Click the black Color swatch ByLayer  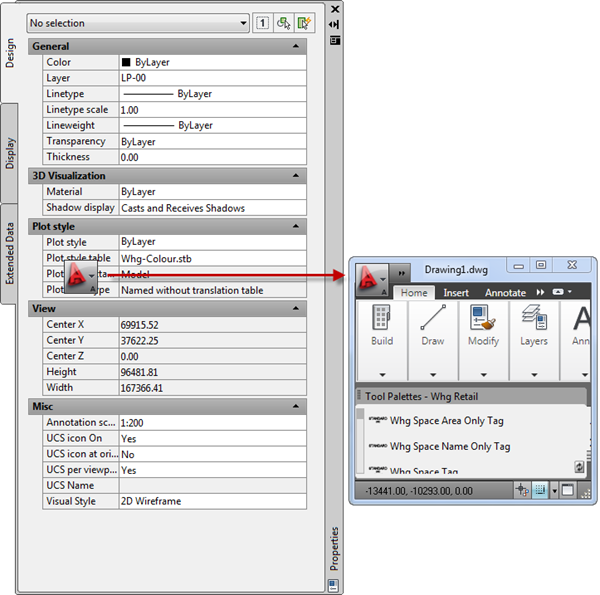126,62
